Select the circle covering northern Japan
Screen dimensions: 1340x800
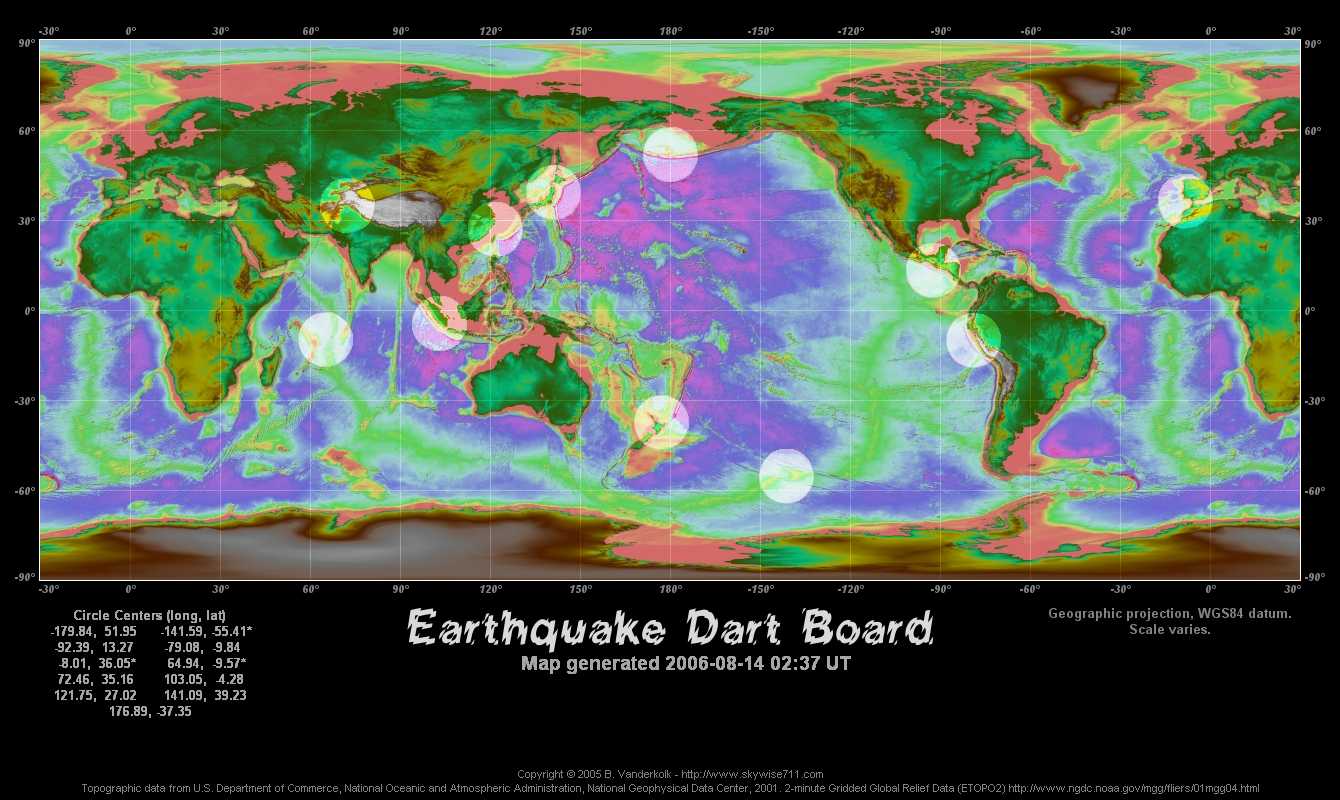pyautogui.click(x=553, y=192)
